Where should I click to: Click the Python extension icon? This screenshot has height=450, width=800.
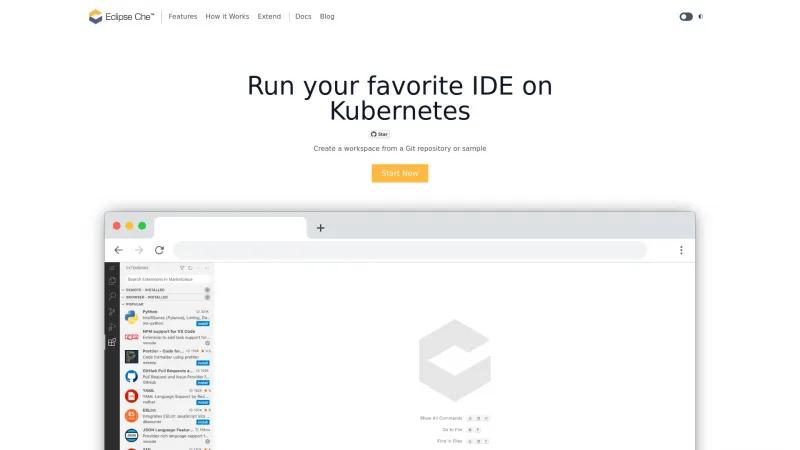131,317
